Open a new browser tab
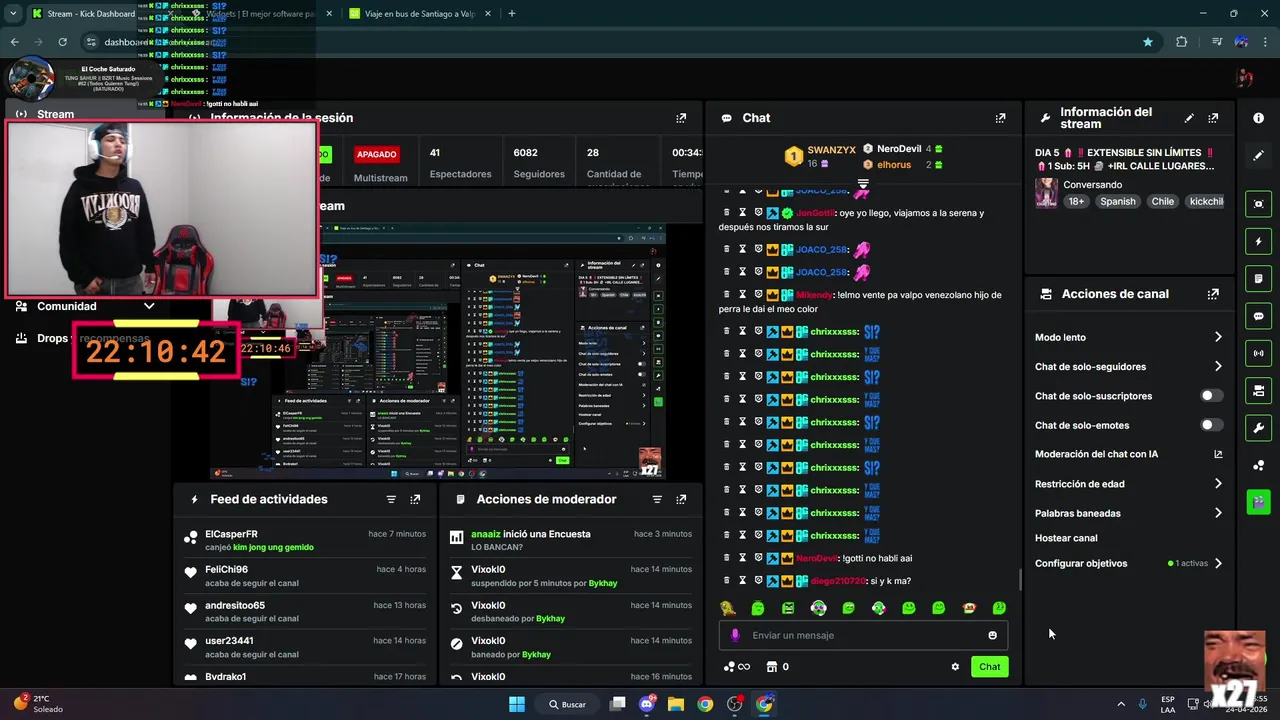Screen dimensions: 1280x720 511,14
